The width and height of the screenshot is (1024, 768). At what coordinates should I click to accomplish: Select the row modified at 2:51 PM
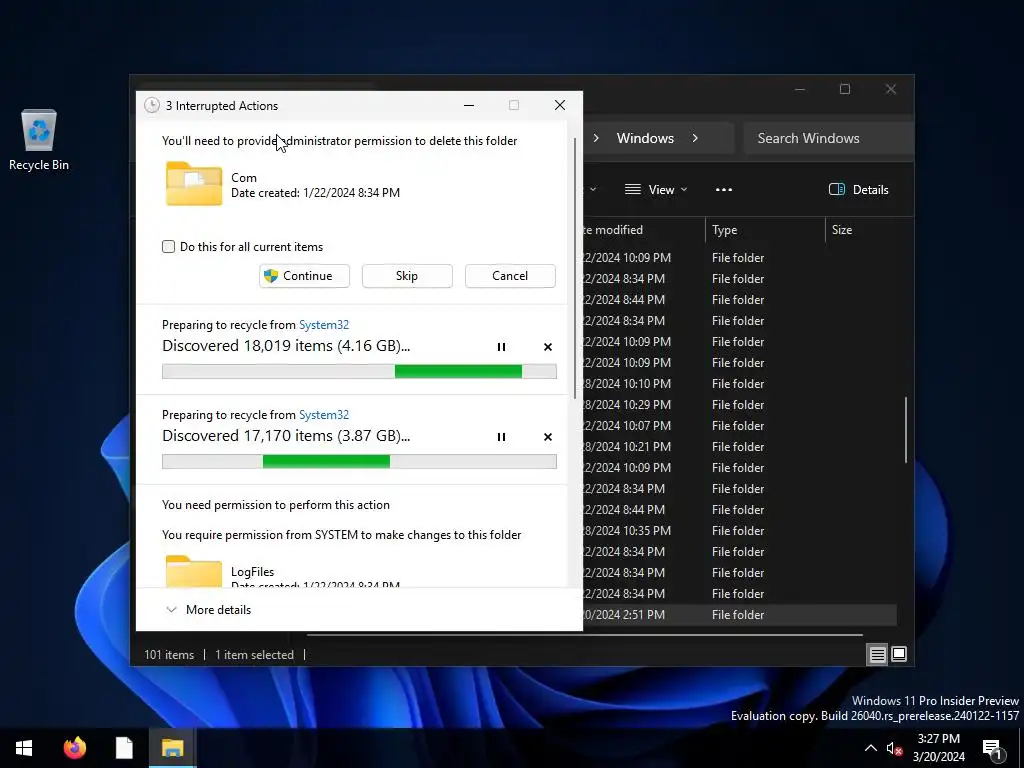(x=738, y=615)
